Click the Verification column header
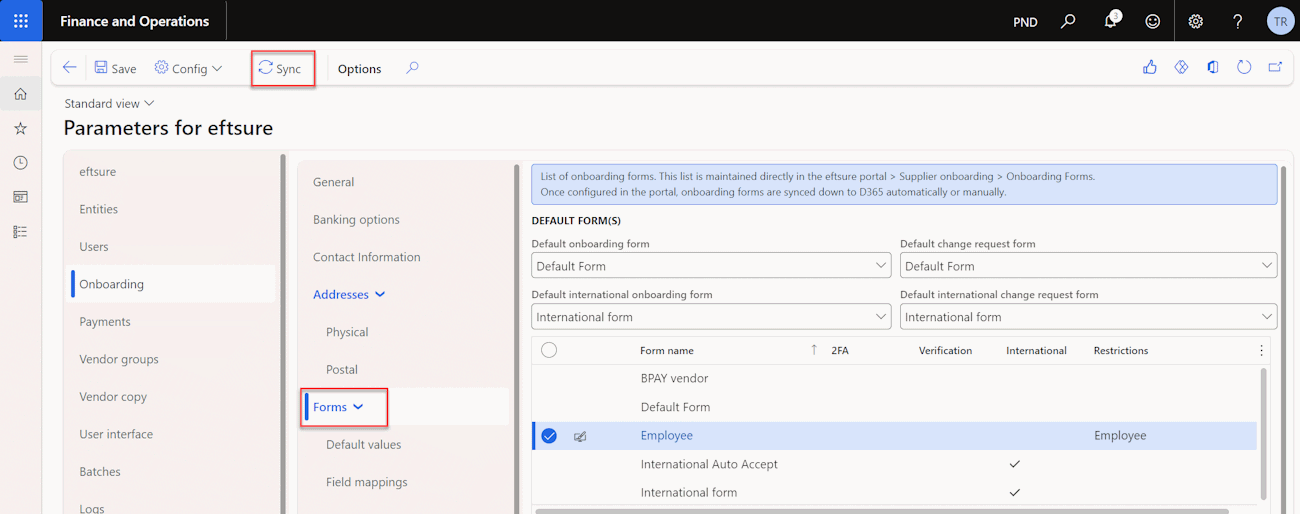This screenshot has height=514, width=1300. (945, 350)
